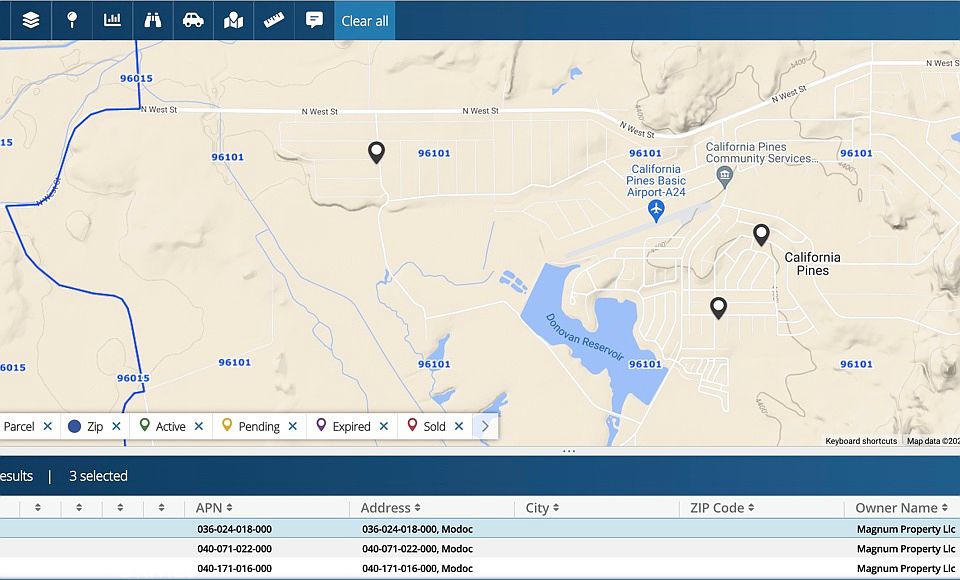Select the ruler measure tool

(x=274, y=20)
